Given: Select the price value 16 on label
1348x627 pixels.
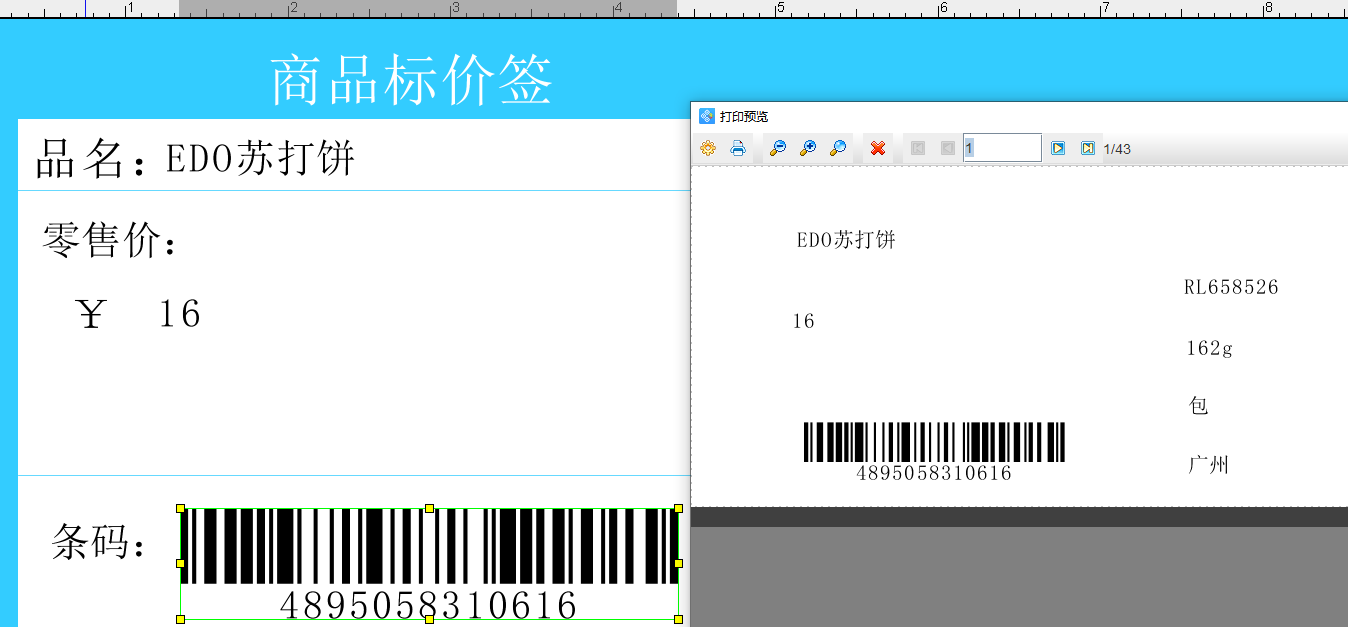Looking at the screenshot, I should tap(179, 315).
